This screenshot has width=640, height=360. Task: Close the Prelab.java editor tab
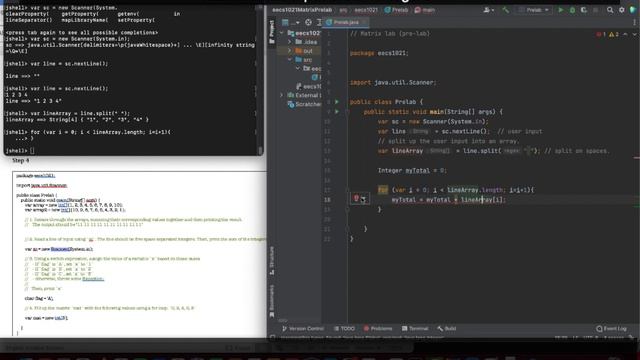point(363,22)
